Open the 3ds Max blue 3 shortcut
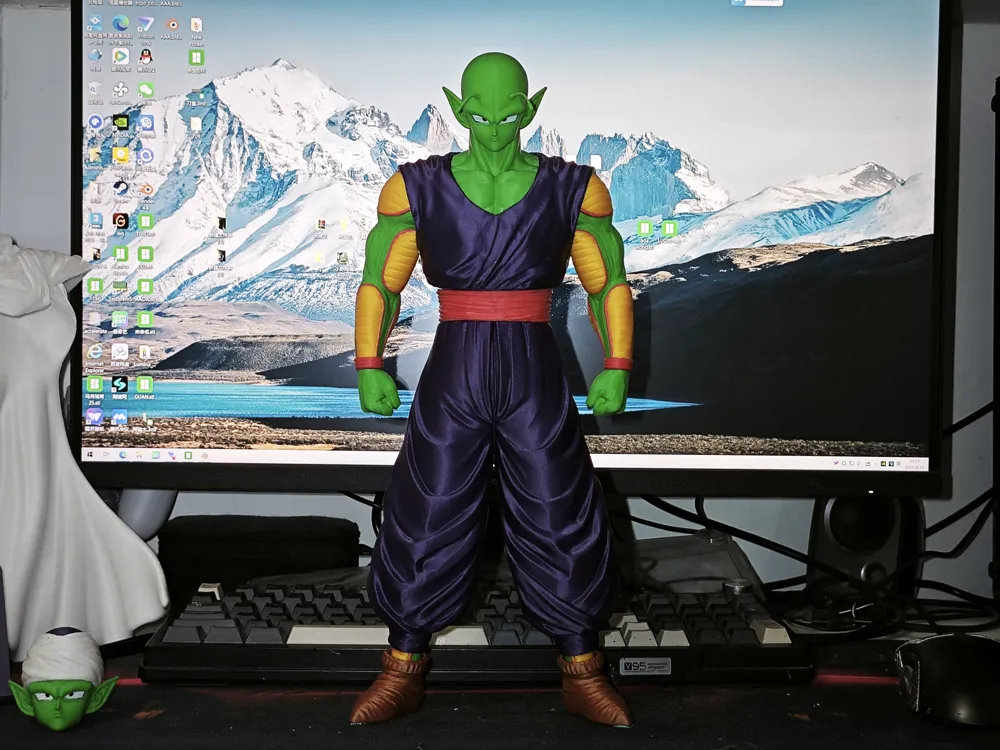Image resolution: width=1000 pixels, height=750 pixels. point(95,221)
